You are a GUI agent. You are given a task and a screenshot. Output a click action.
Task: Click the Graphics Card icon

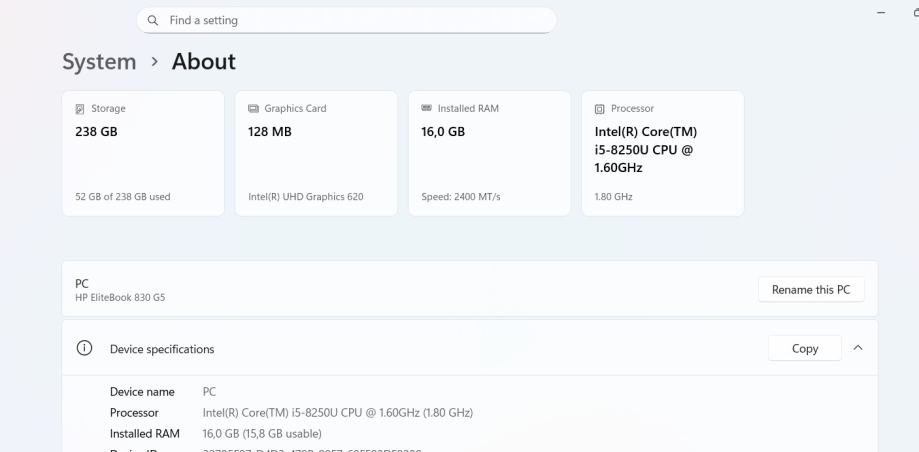(253, 108)
